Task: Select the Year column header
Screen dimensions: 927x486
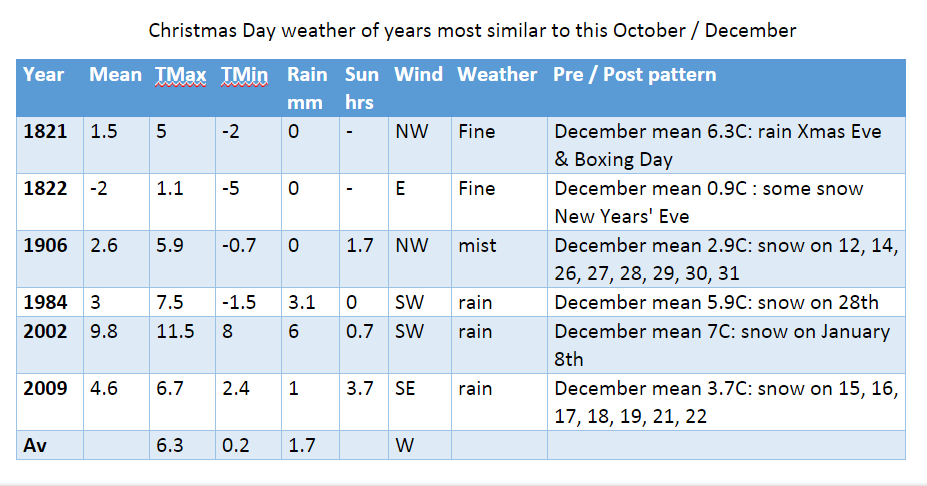Action: click(x=44, y=75)
